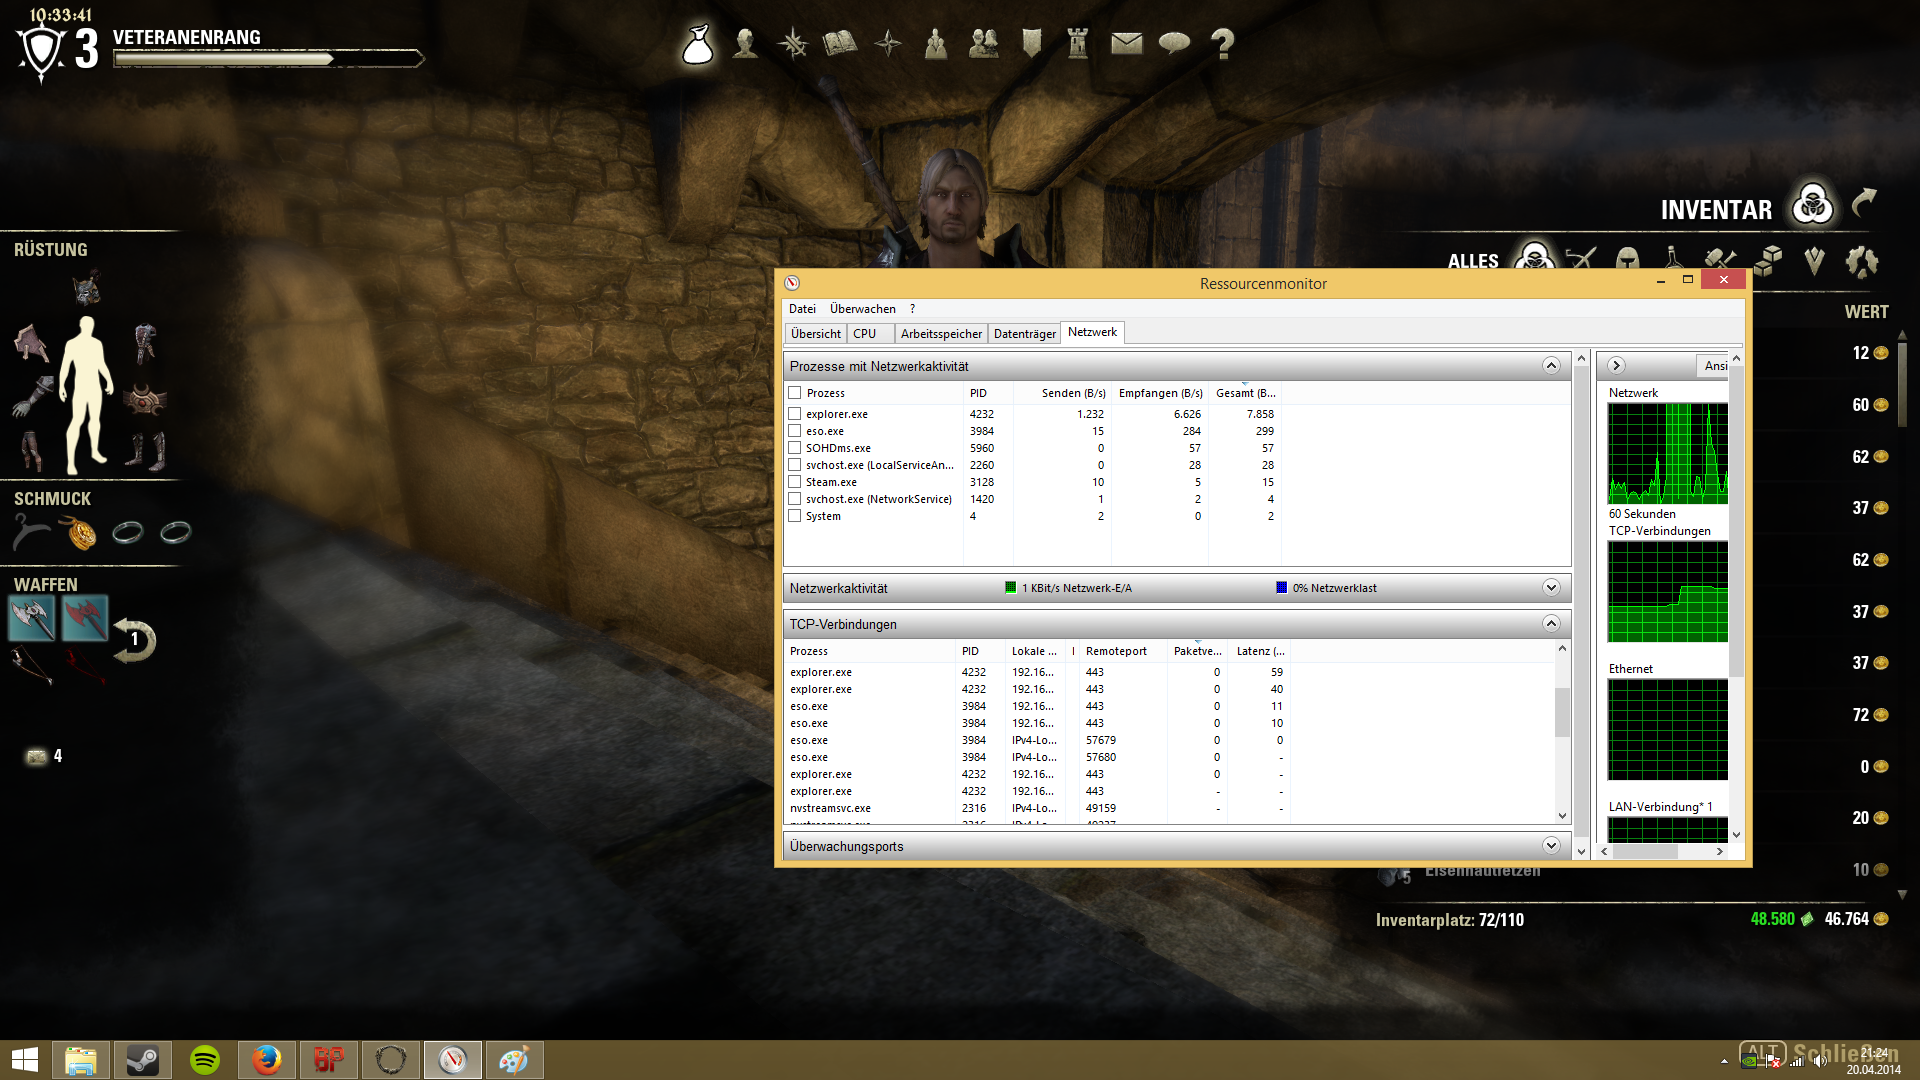Viewport: 1920px width, 1080px height.
Task: Open Steam from the Windows taskbar
Action: 142,1059
